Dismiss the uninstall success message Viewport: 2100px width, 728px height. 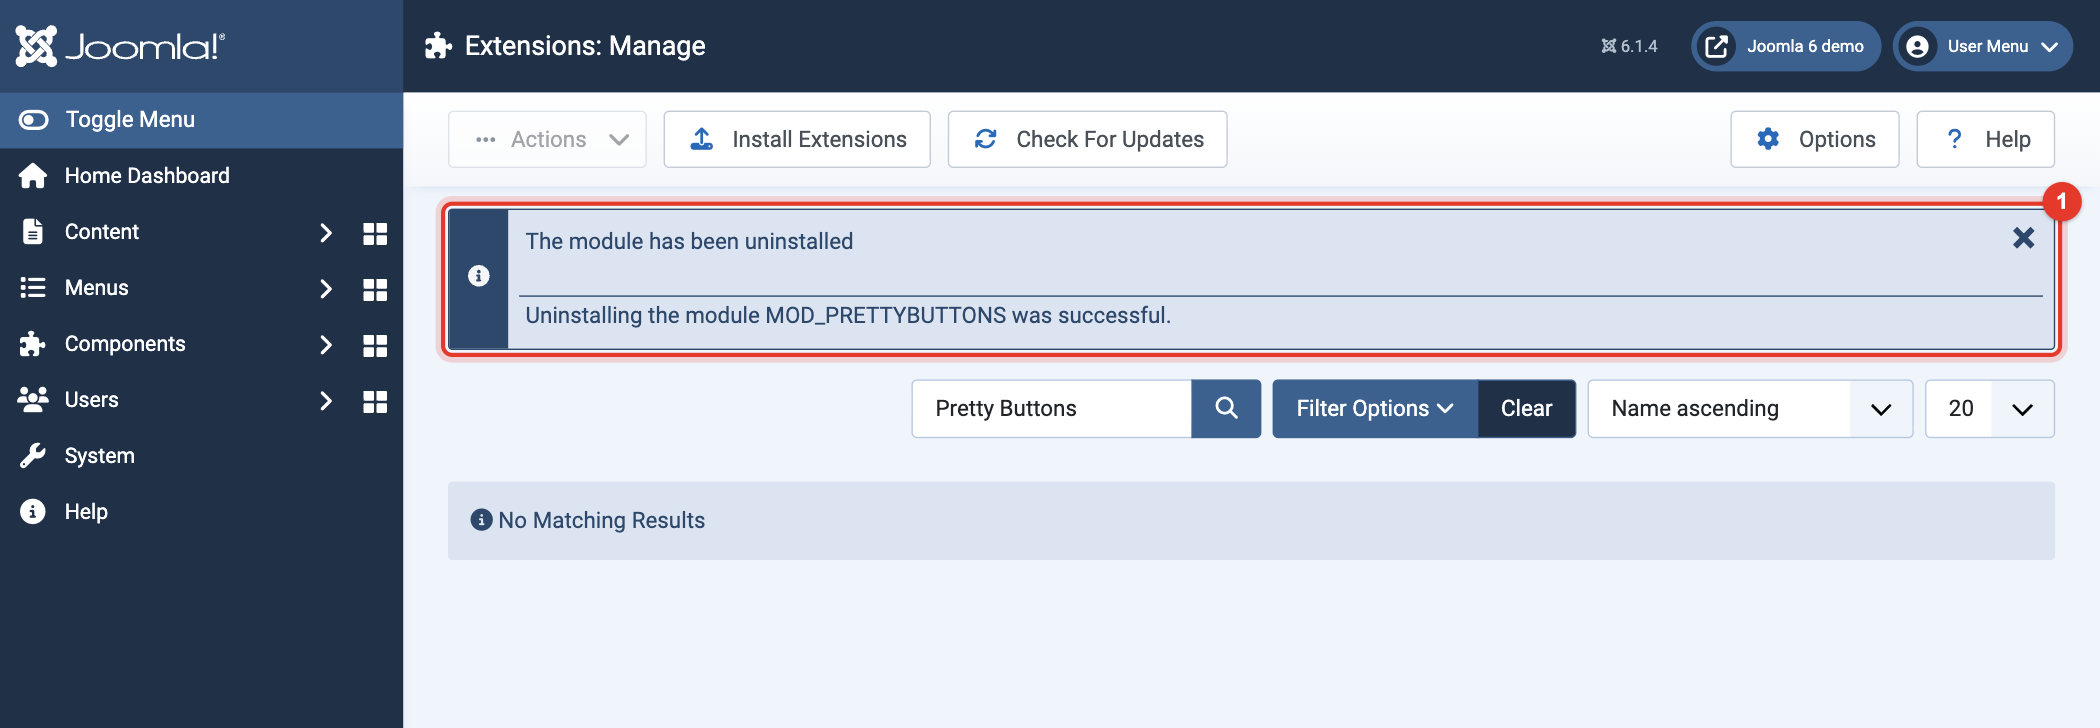2023,238
